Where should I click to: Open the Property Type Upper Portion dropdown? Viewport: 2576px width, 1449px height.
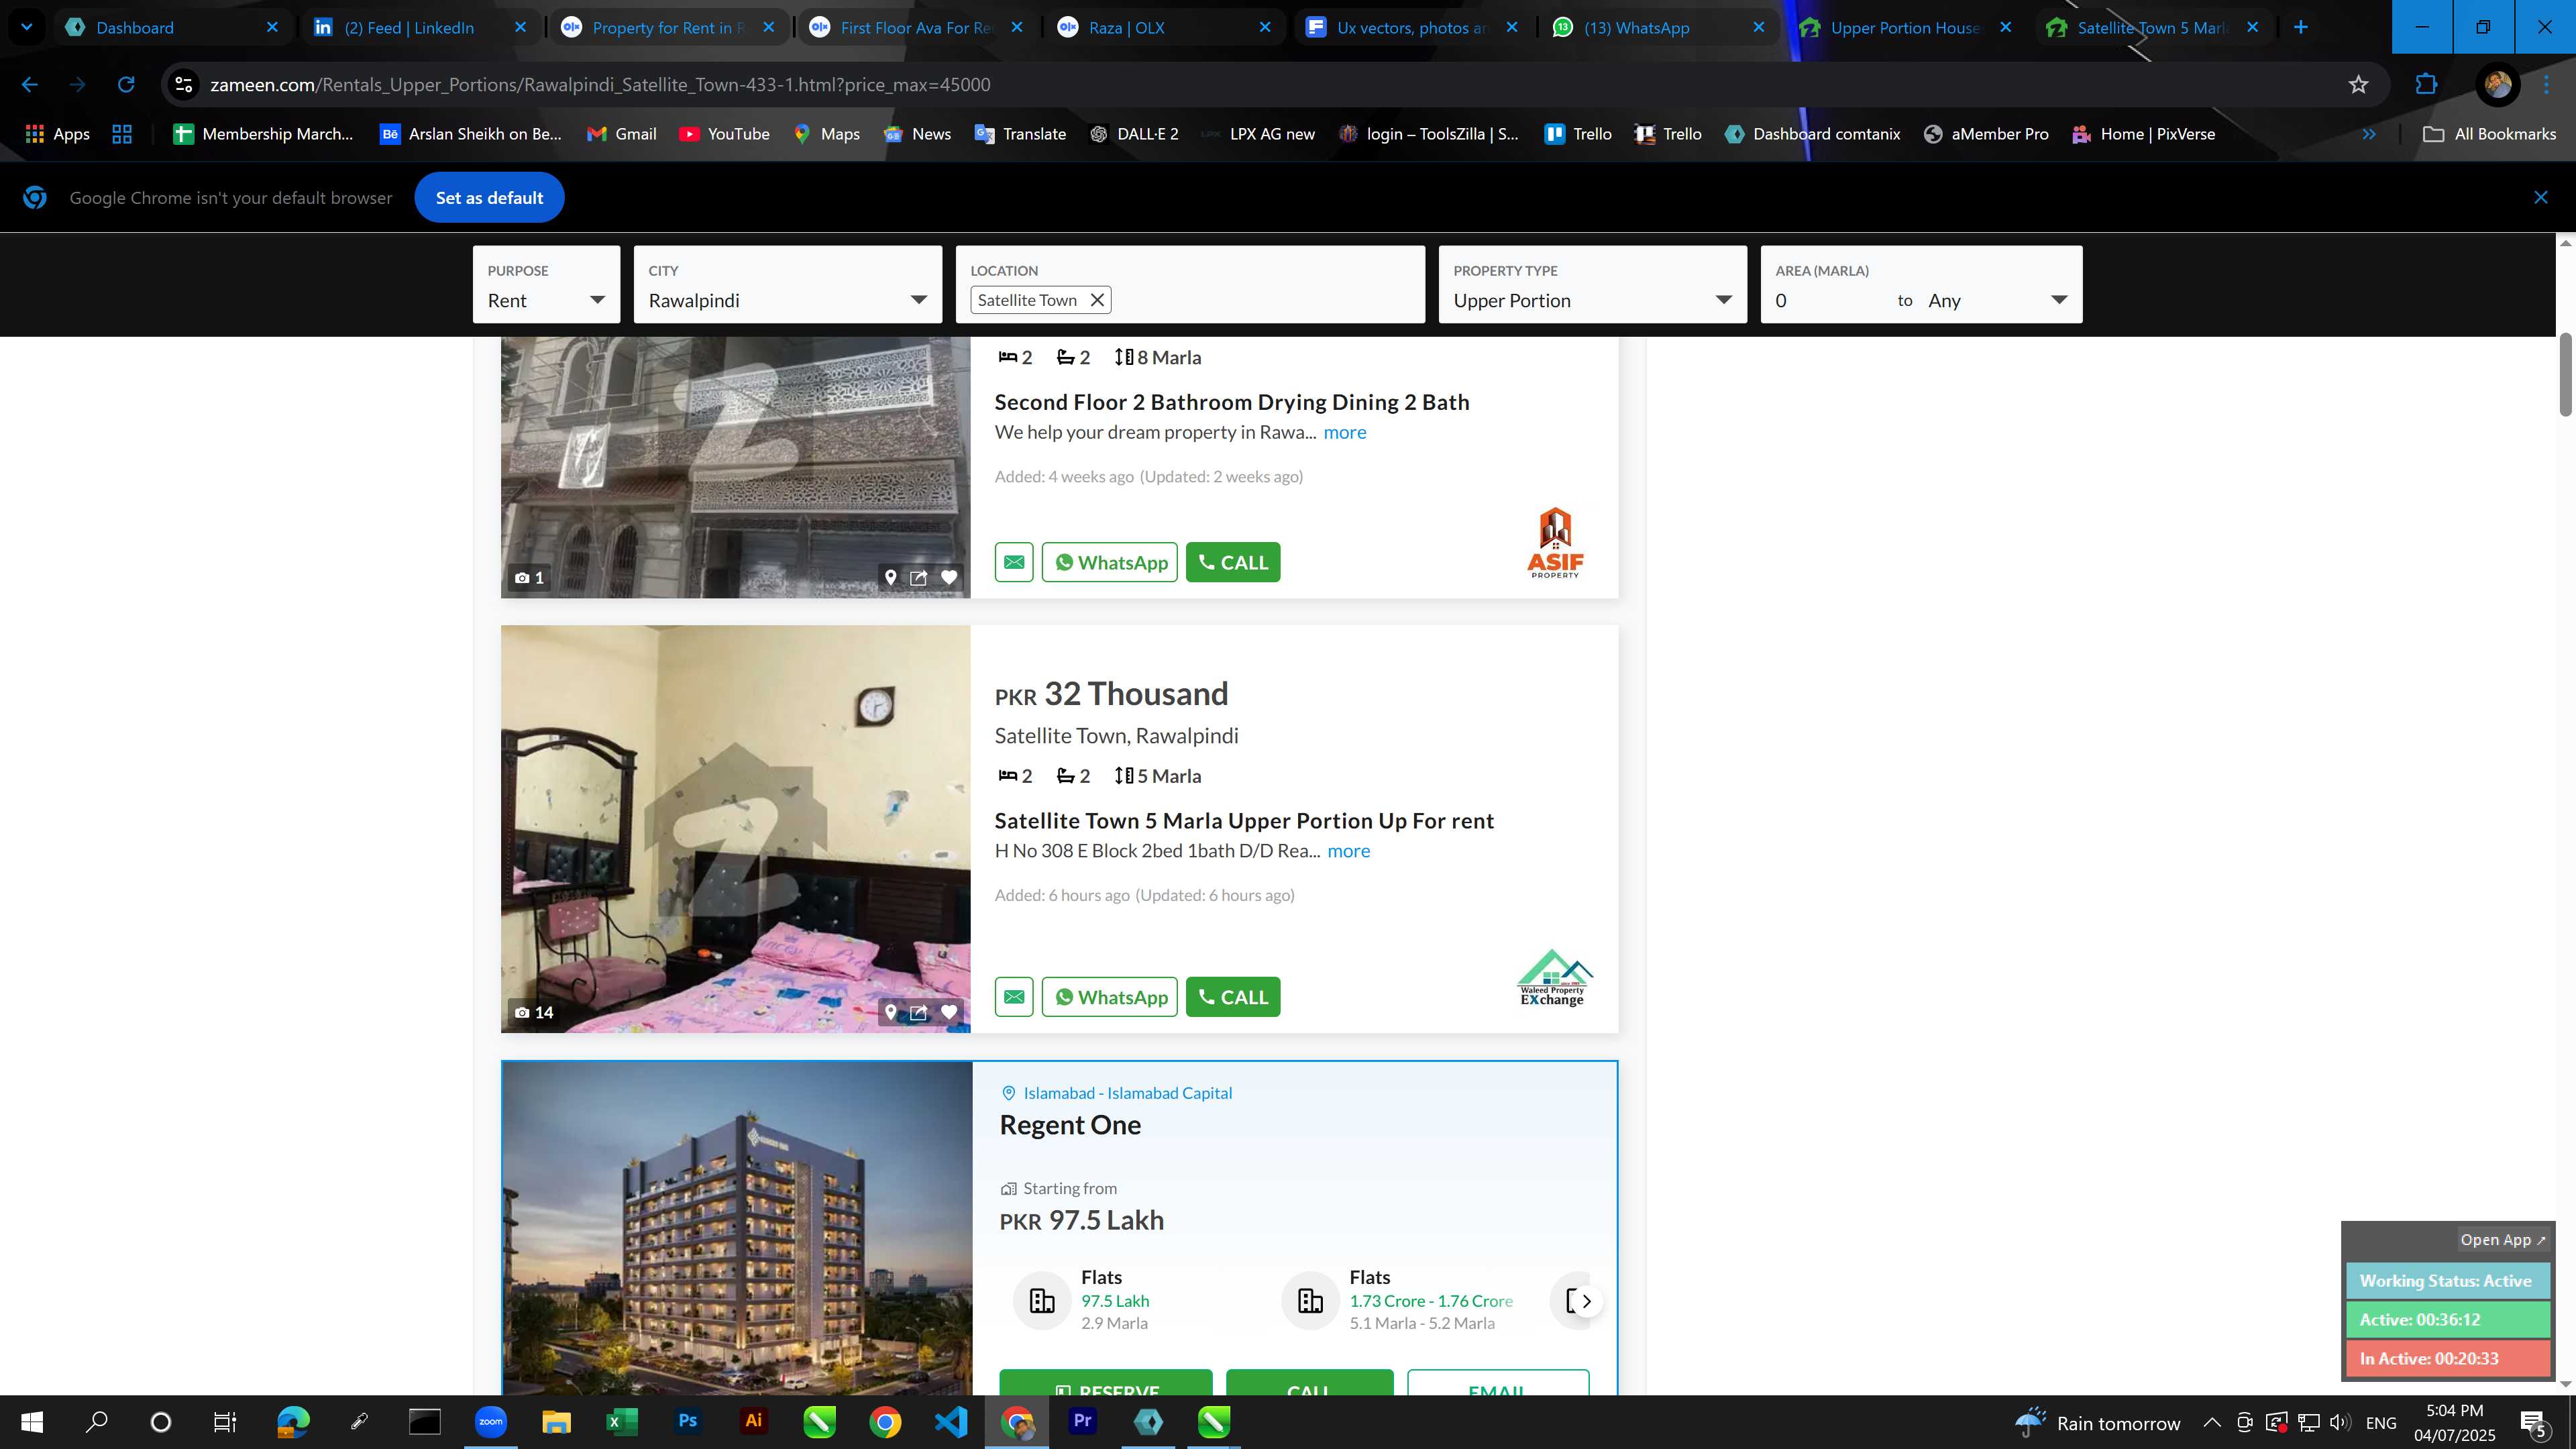point(1592,285)
